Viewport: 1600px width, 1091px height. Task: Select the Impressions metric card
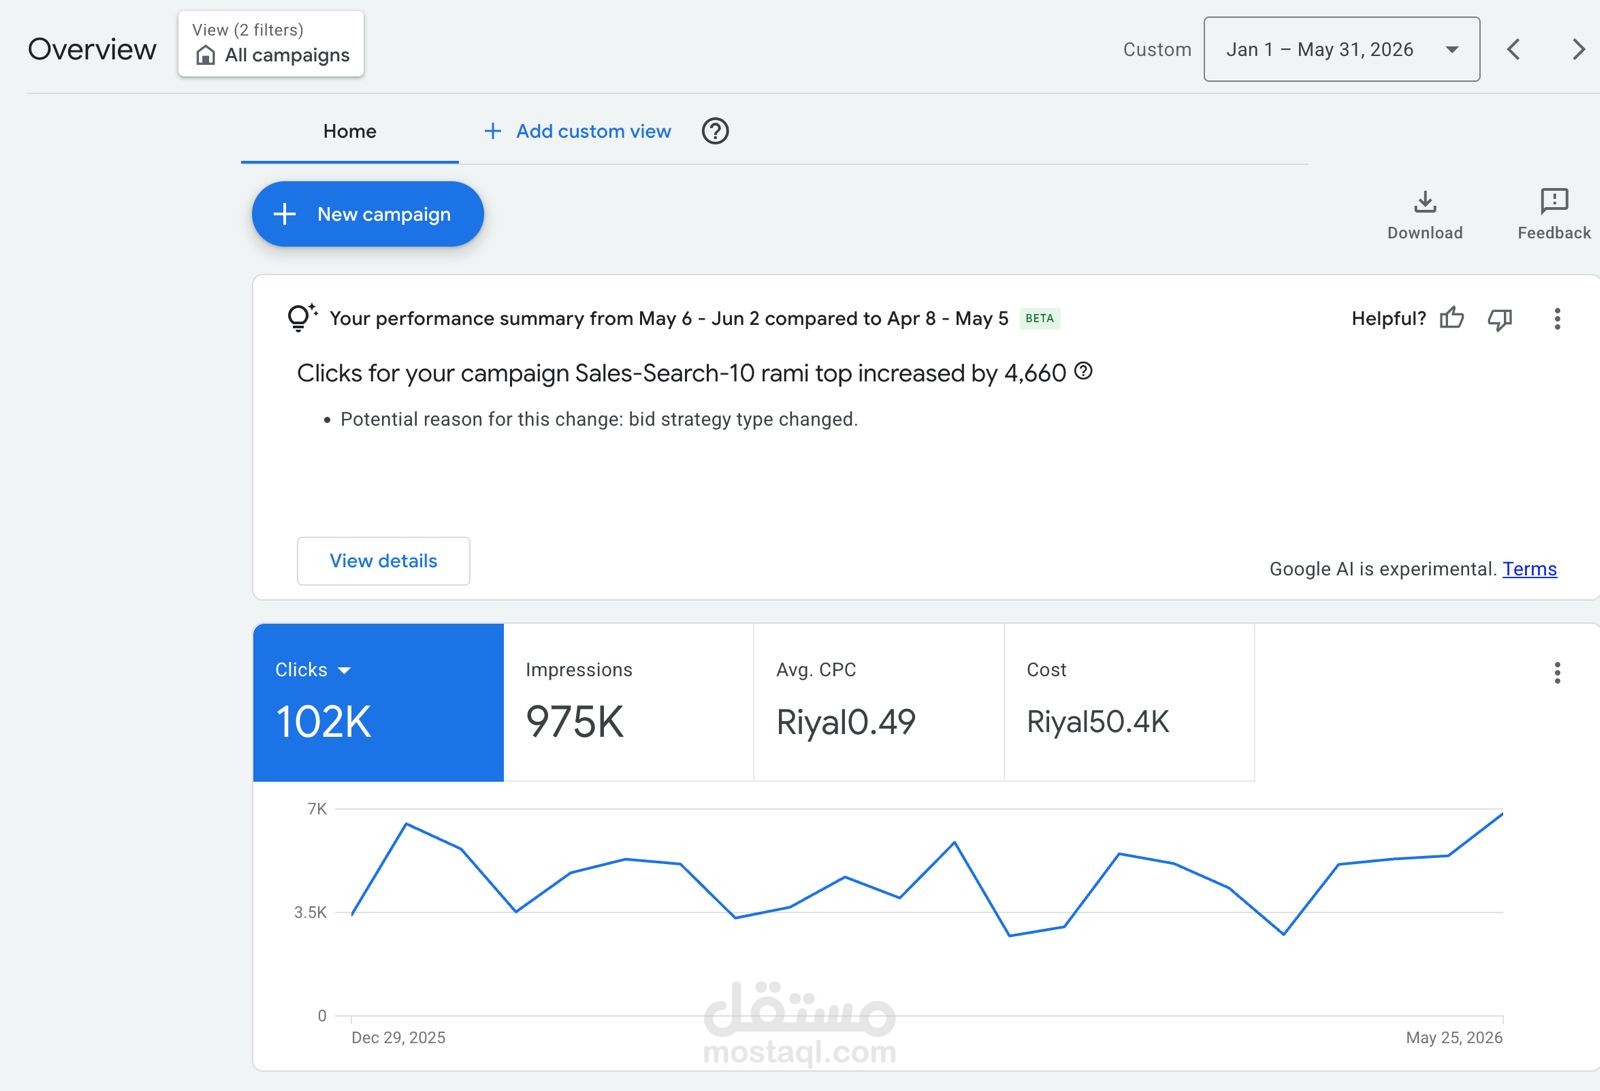tap(628, 702)
